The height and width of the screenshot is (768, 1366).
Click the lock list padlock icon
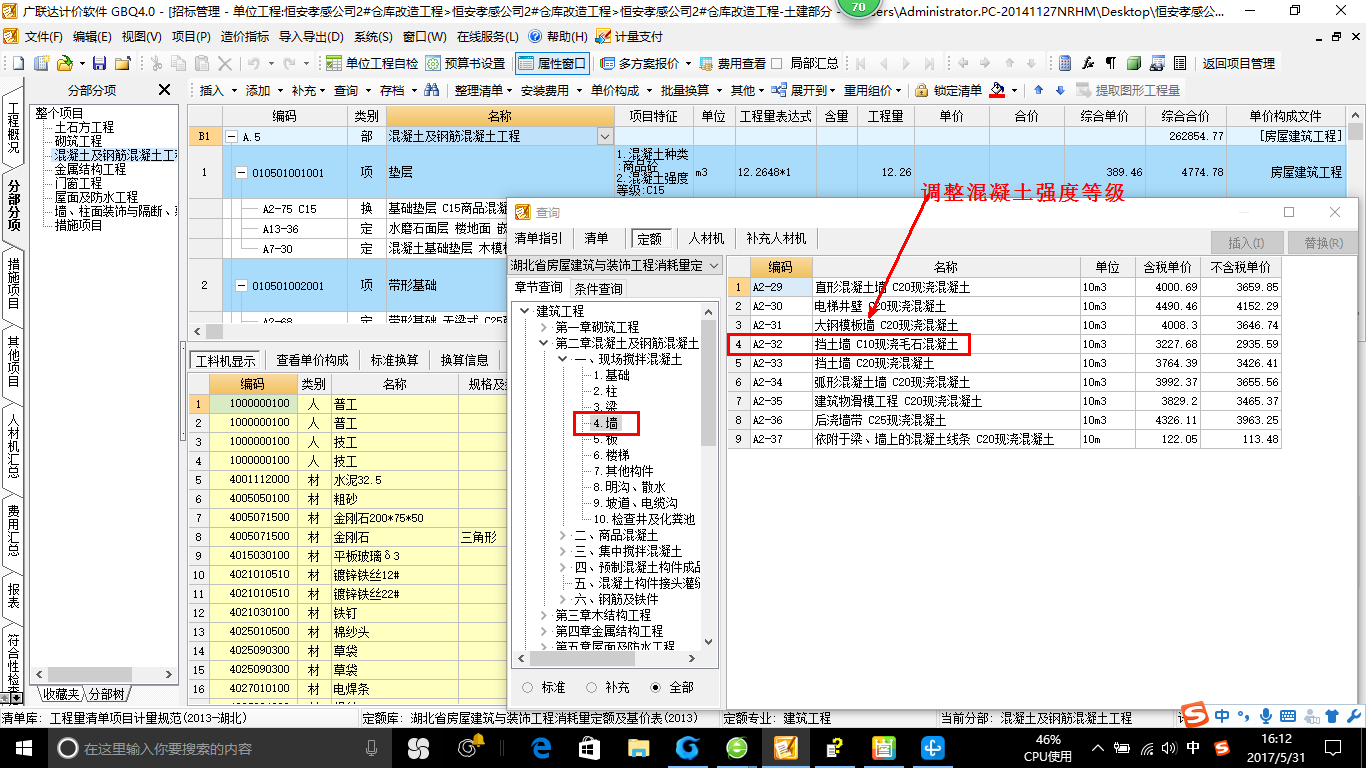click(x=921, y=90)
